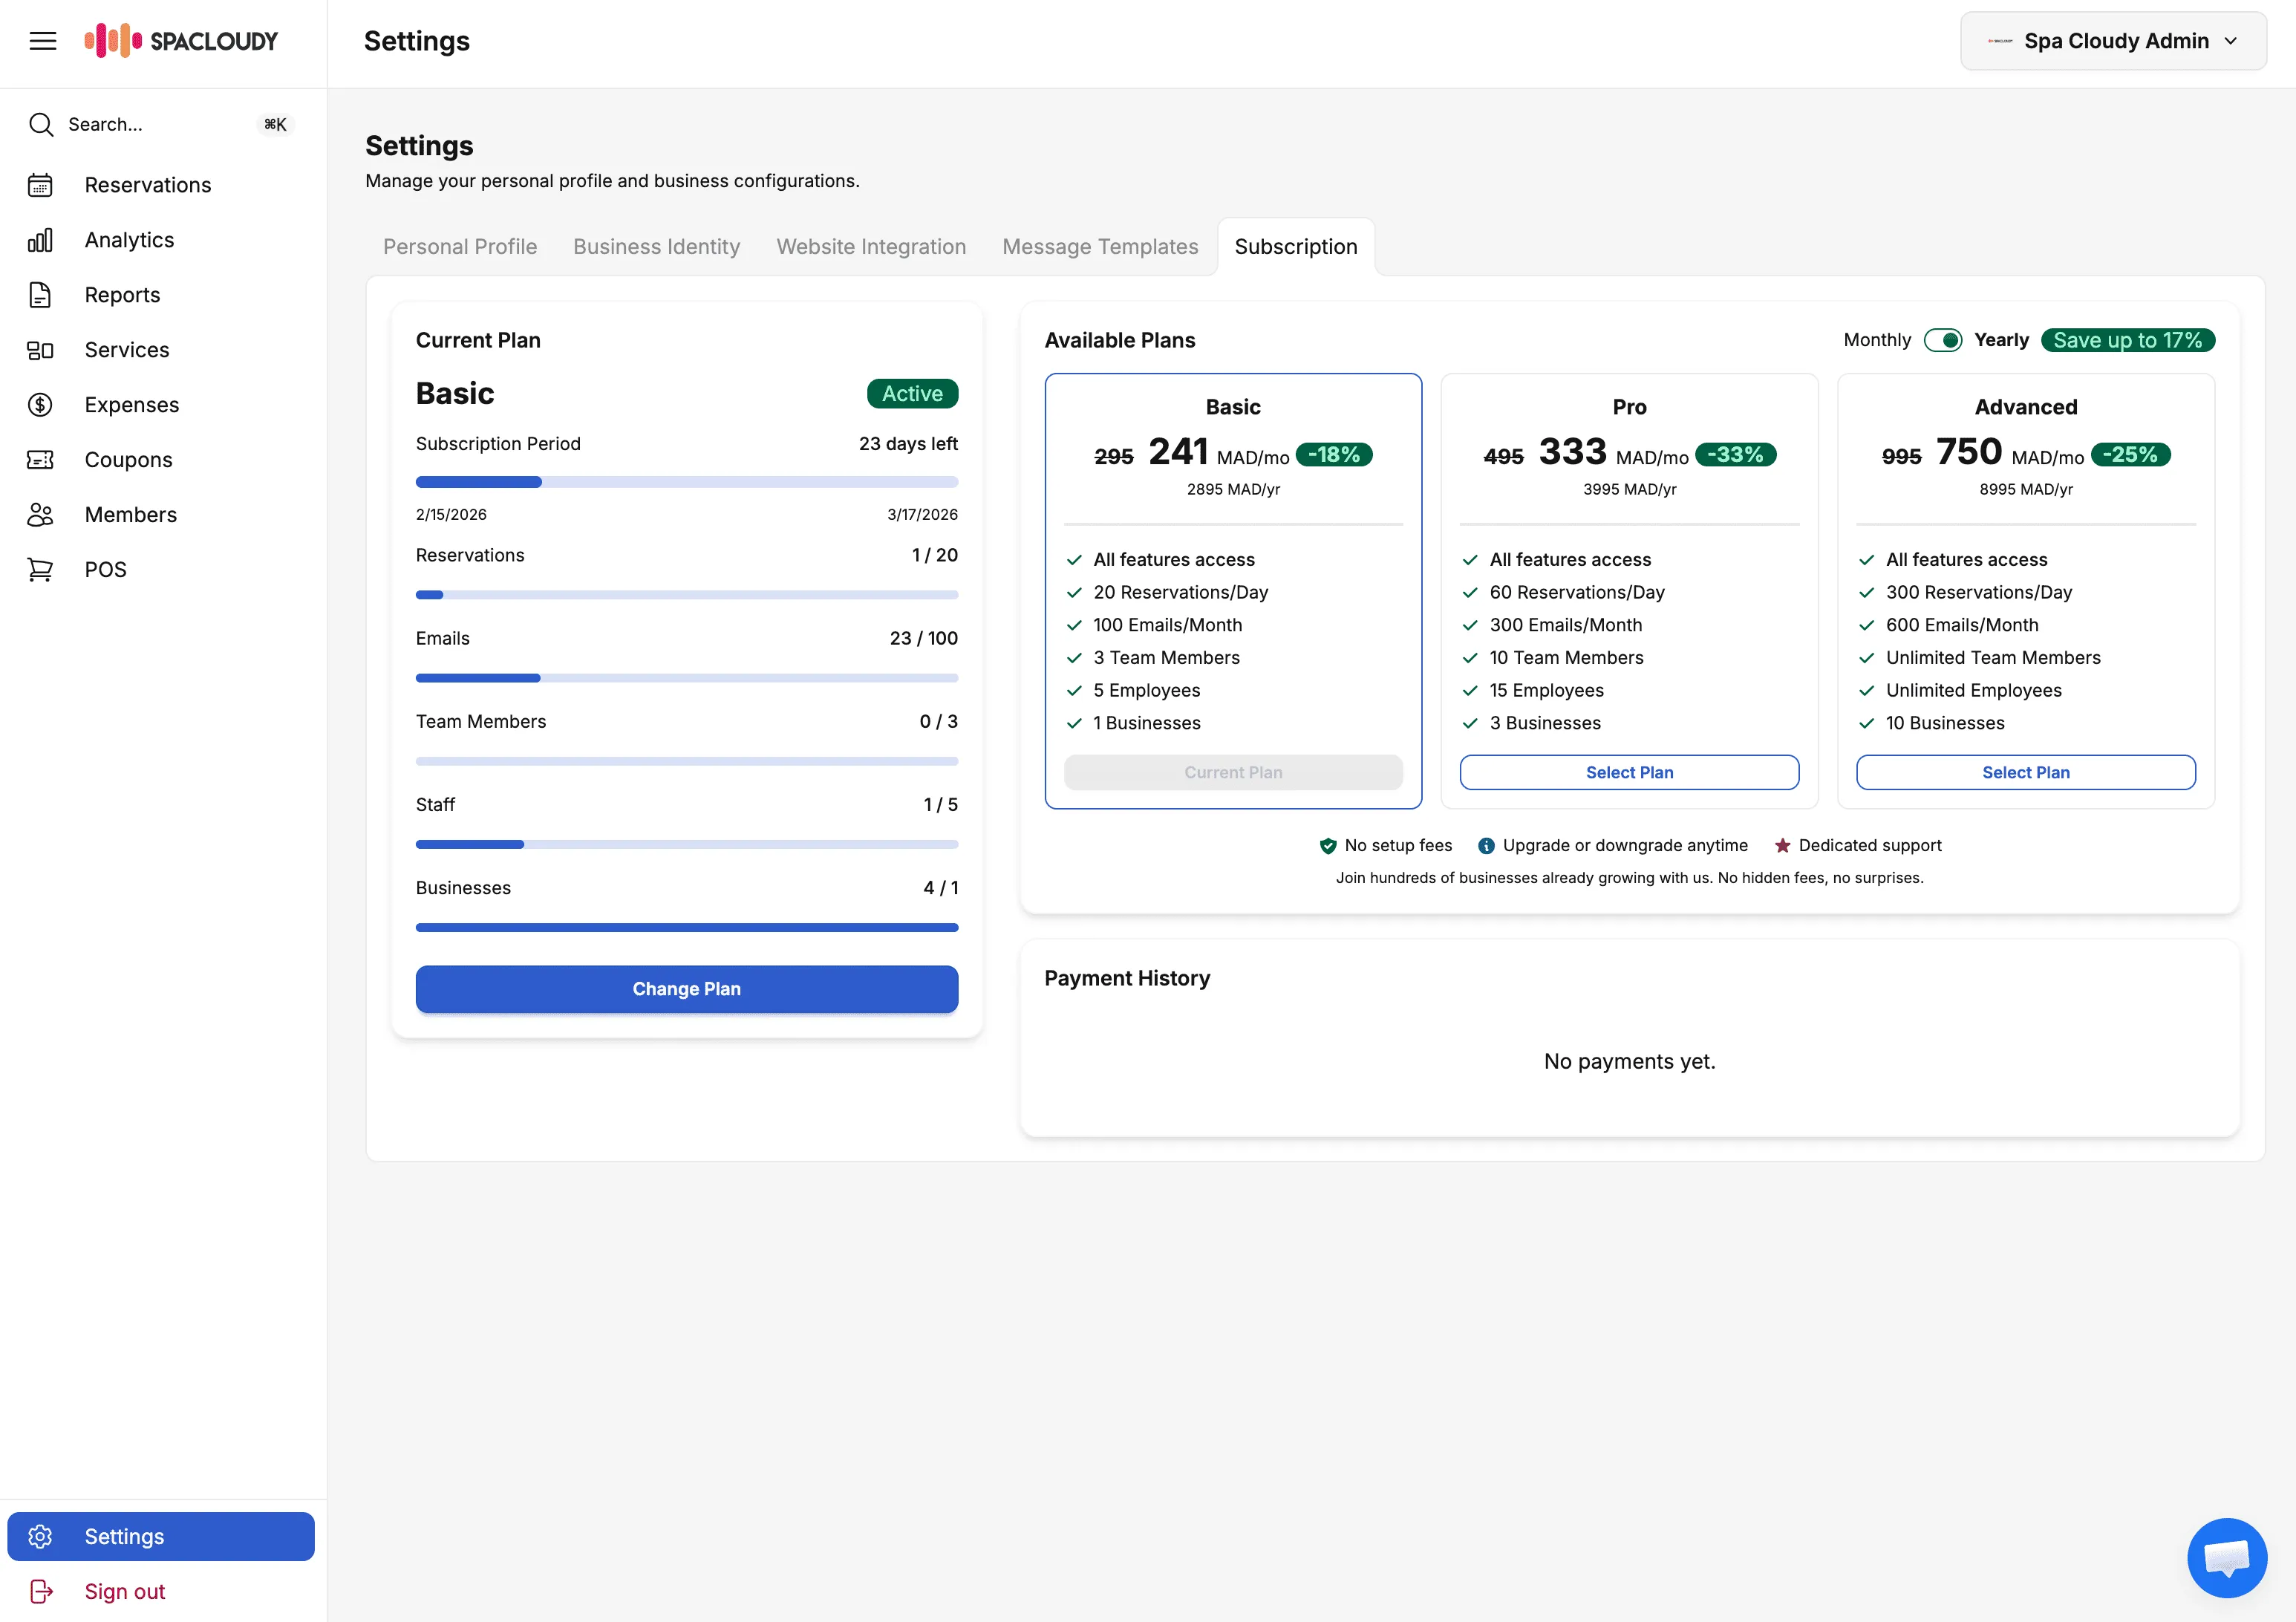Open the chat support bubble
Image resolution: width=2296 pixels, height=1622 pixels.
[x=2227, y=1557]
